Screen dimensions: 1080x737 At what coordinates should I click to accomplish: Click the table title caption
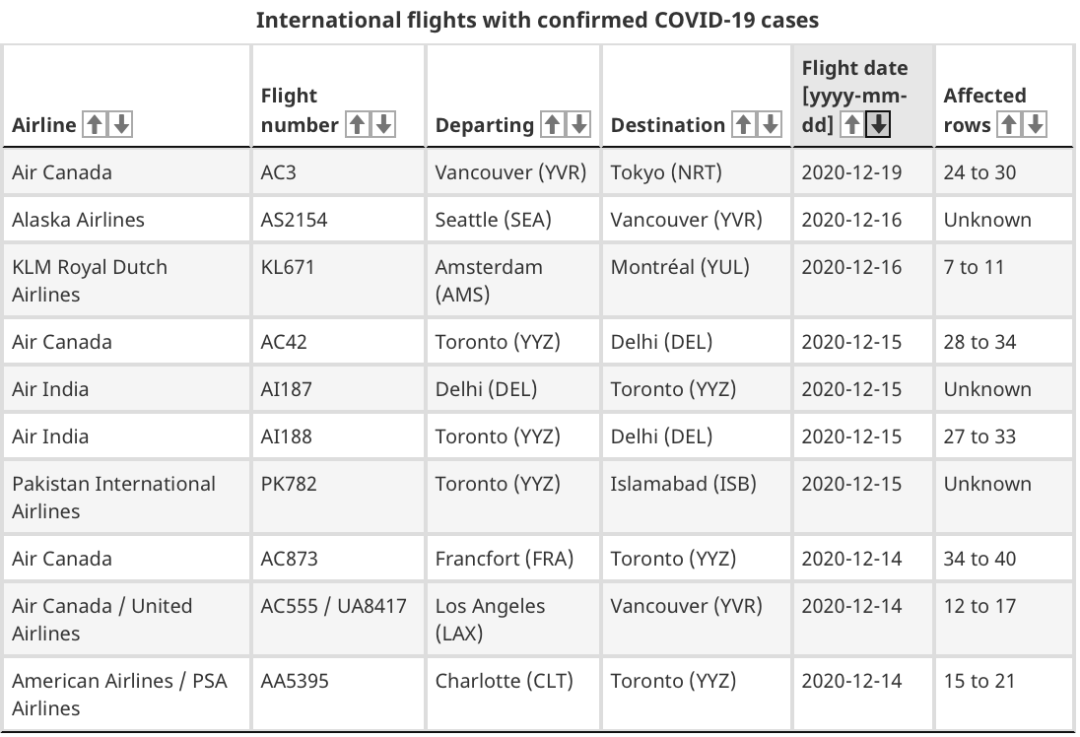pyautogui.click(x=537, y=20)
